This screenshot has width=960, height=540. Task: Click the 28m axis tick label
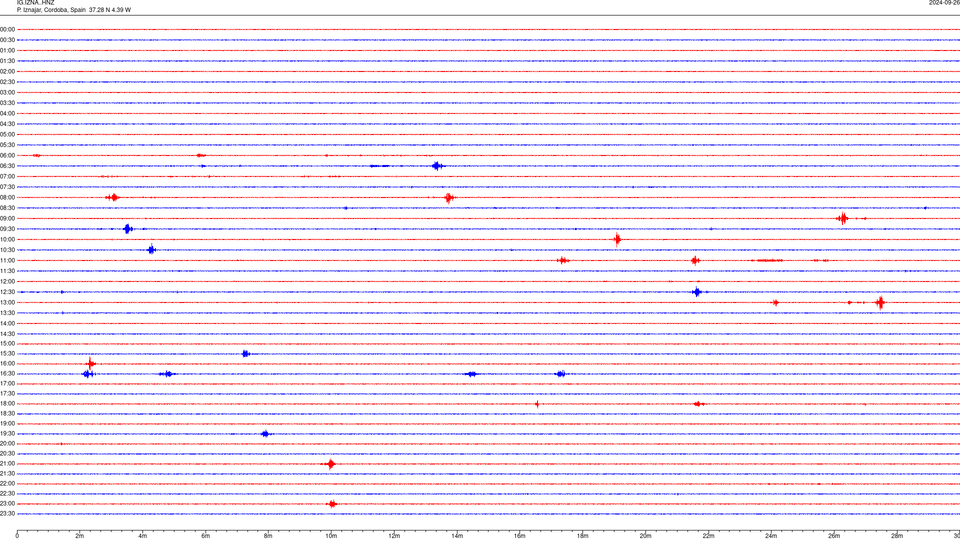897,536
